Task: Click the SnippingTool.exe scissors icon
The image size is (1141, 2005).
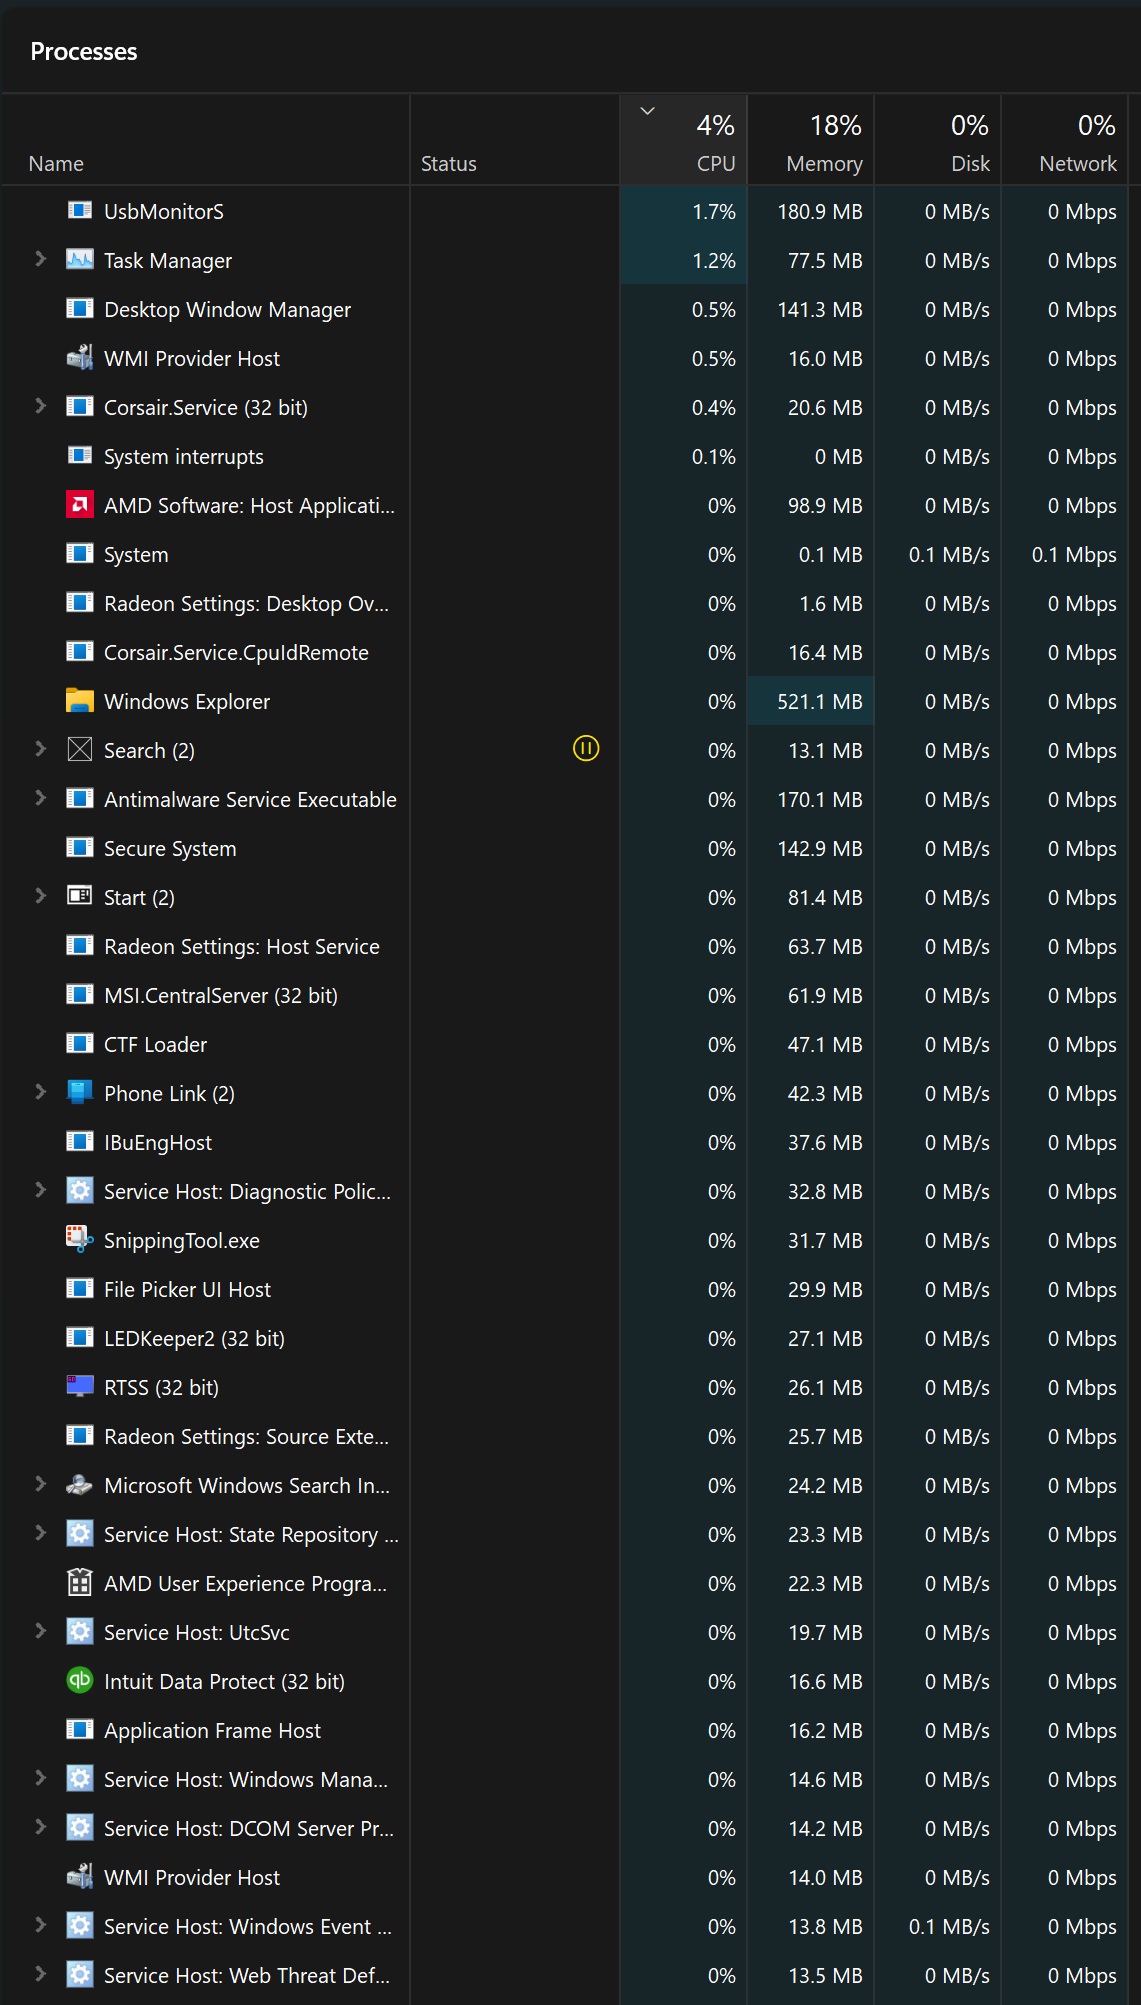Action: pos(80,1240)
